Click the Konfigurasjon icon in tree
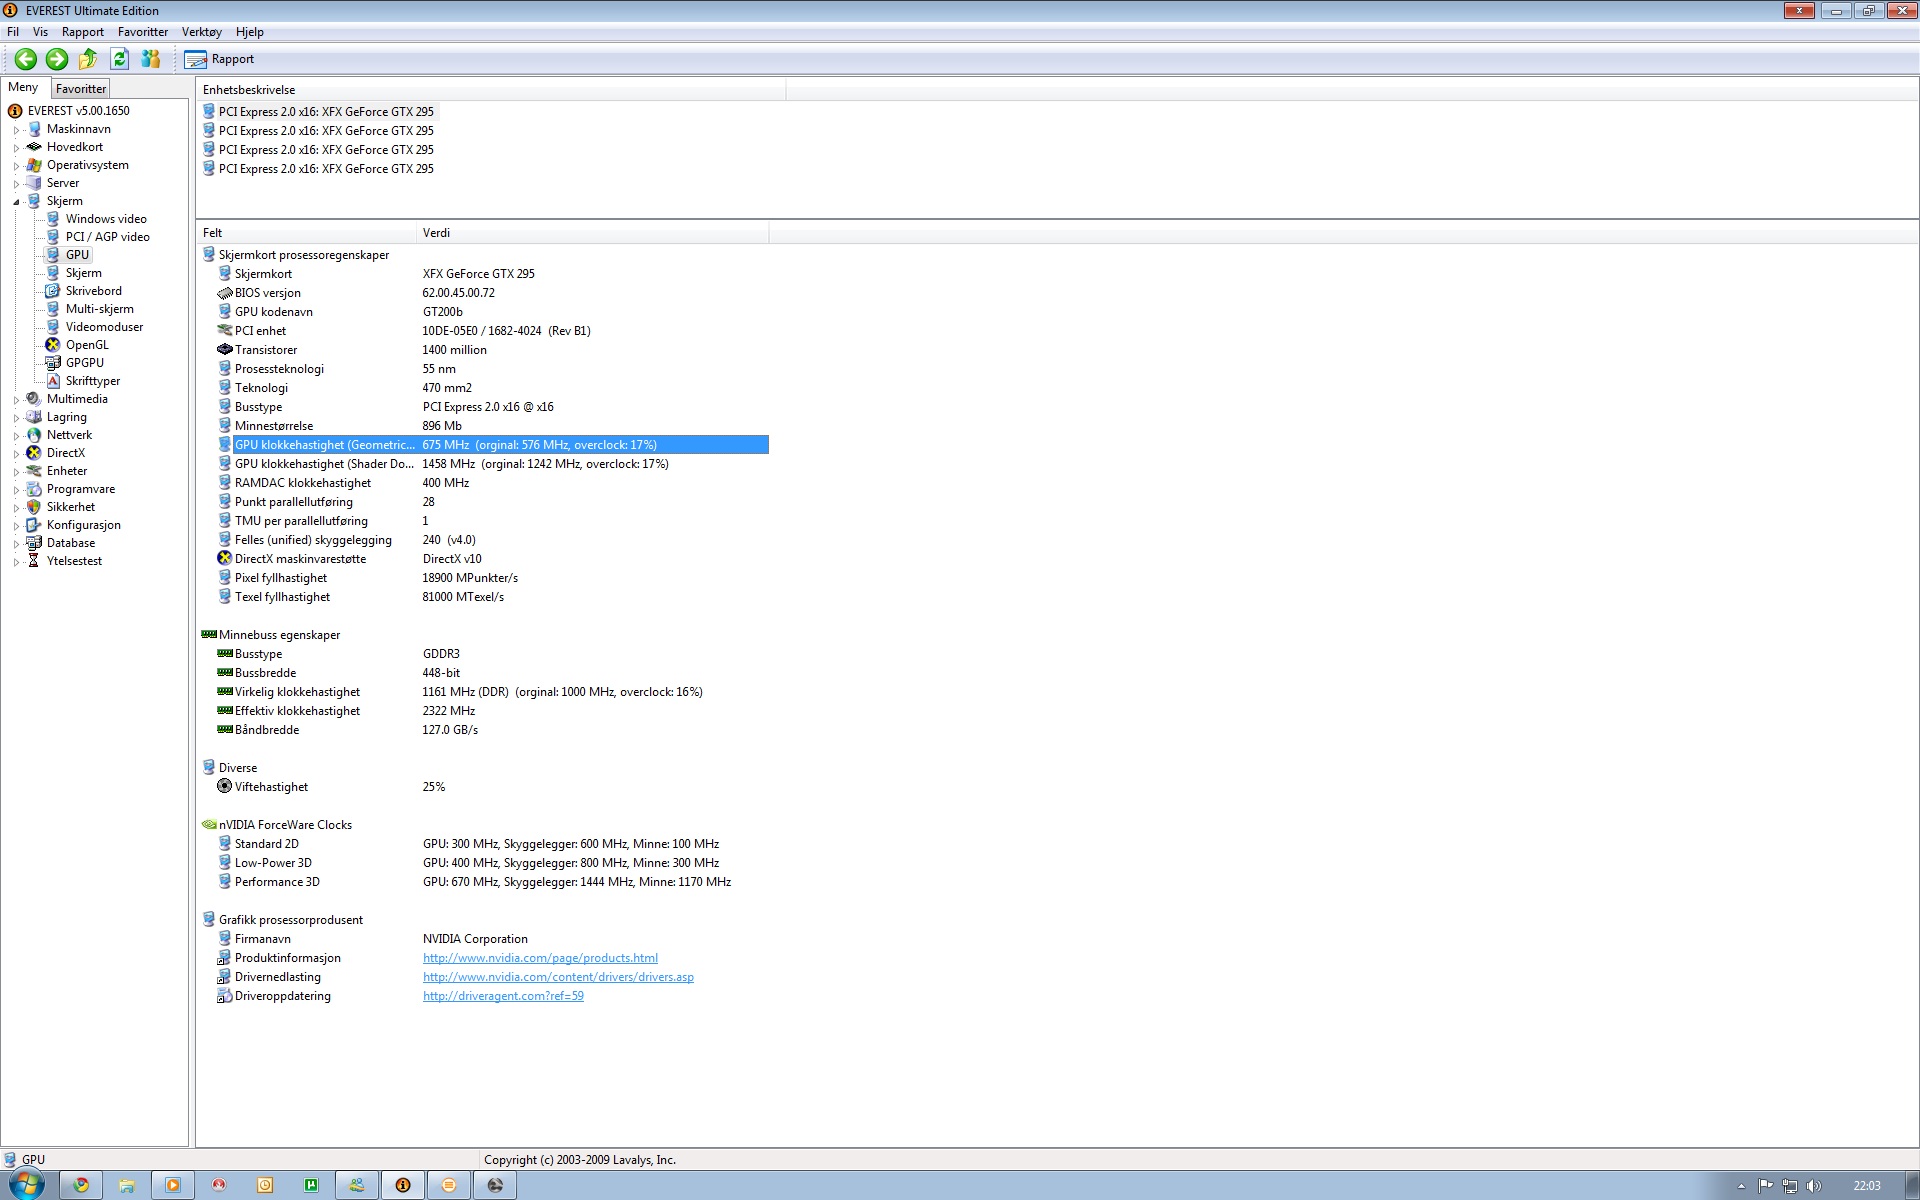The image size is (1920, 1200). 34,525
